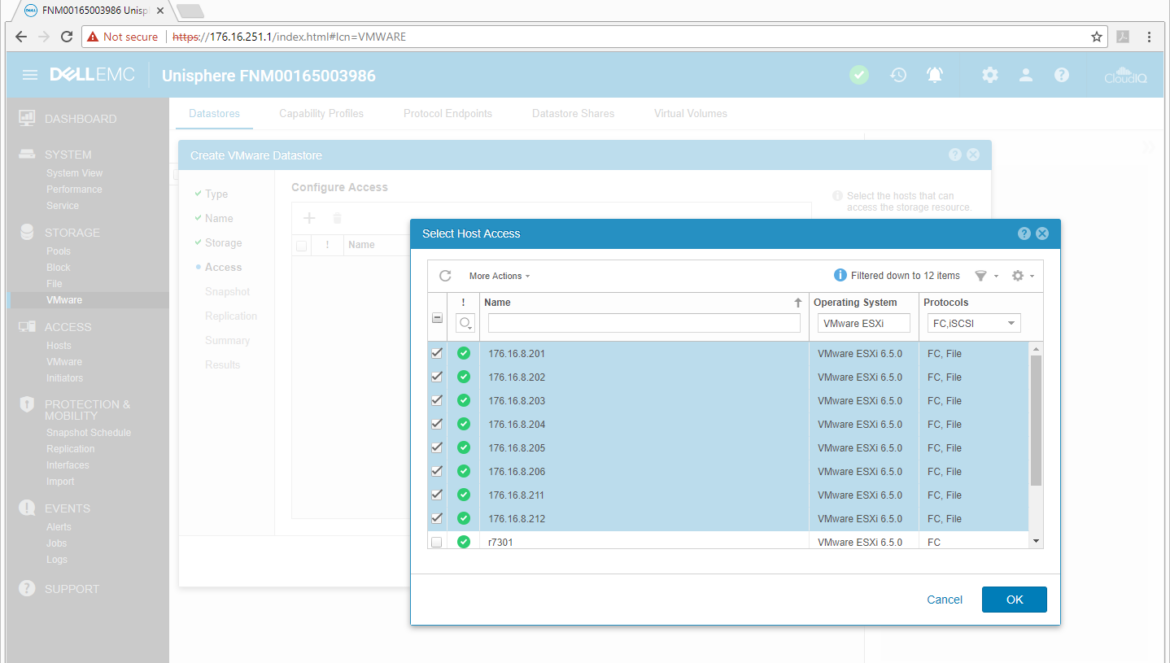1170x663 pixels.
Task: Switch to the Datastore Shares tab
Action: click(x=573, y=113)
